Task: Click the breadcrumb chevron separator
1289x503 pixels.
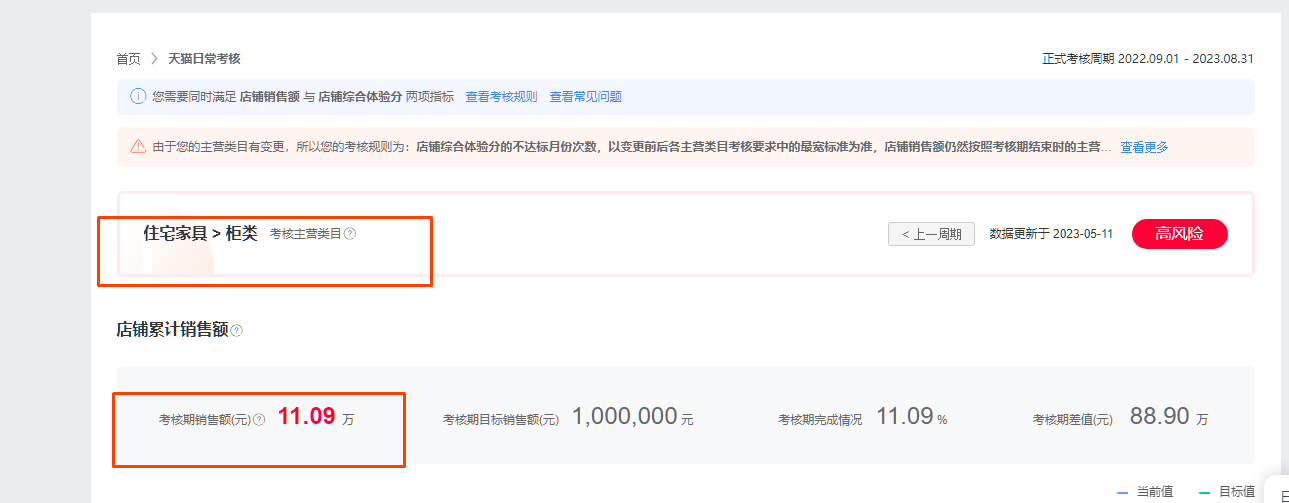Action: click(155, 59)
